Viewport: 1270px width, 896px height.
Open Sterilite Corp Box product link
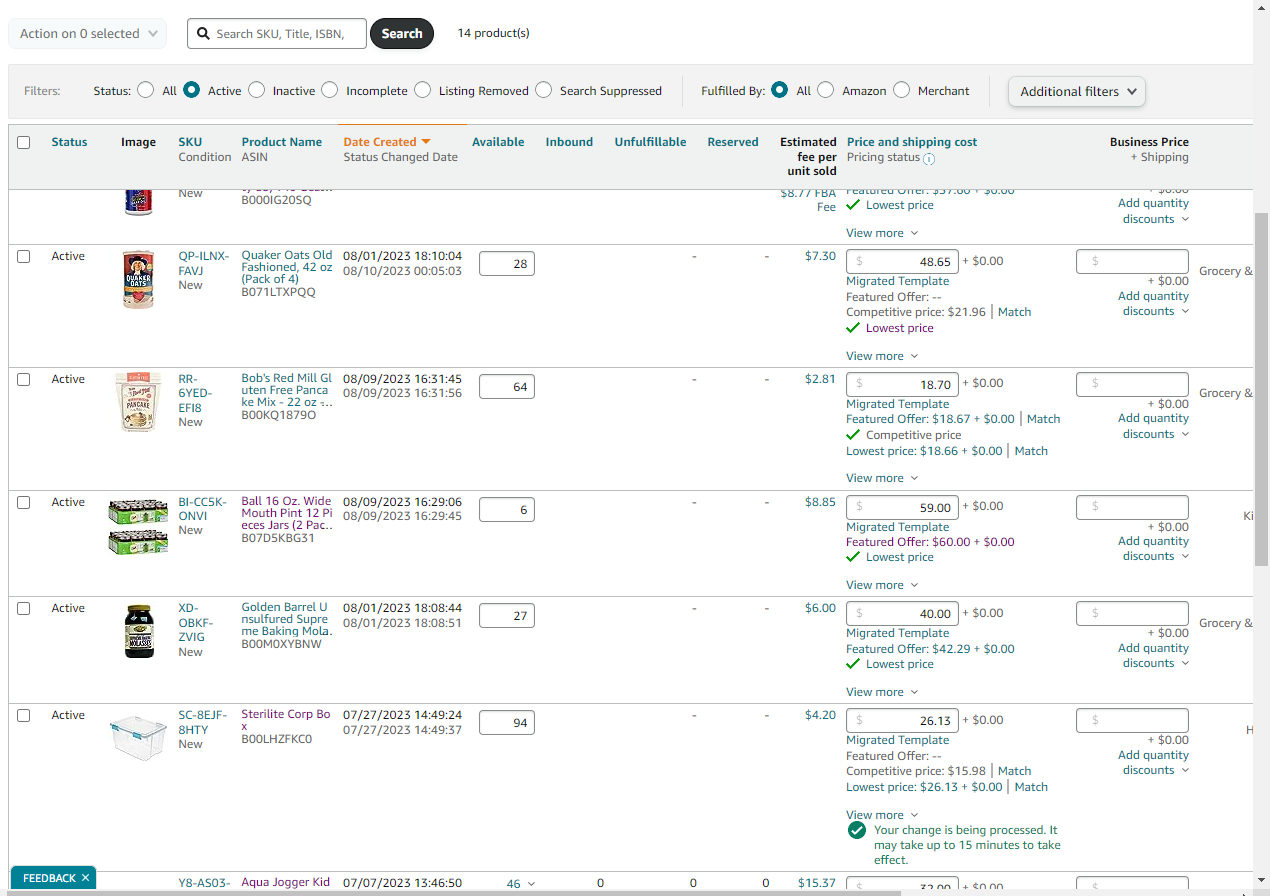tap(286, 721)
